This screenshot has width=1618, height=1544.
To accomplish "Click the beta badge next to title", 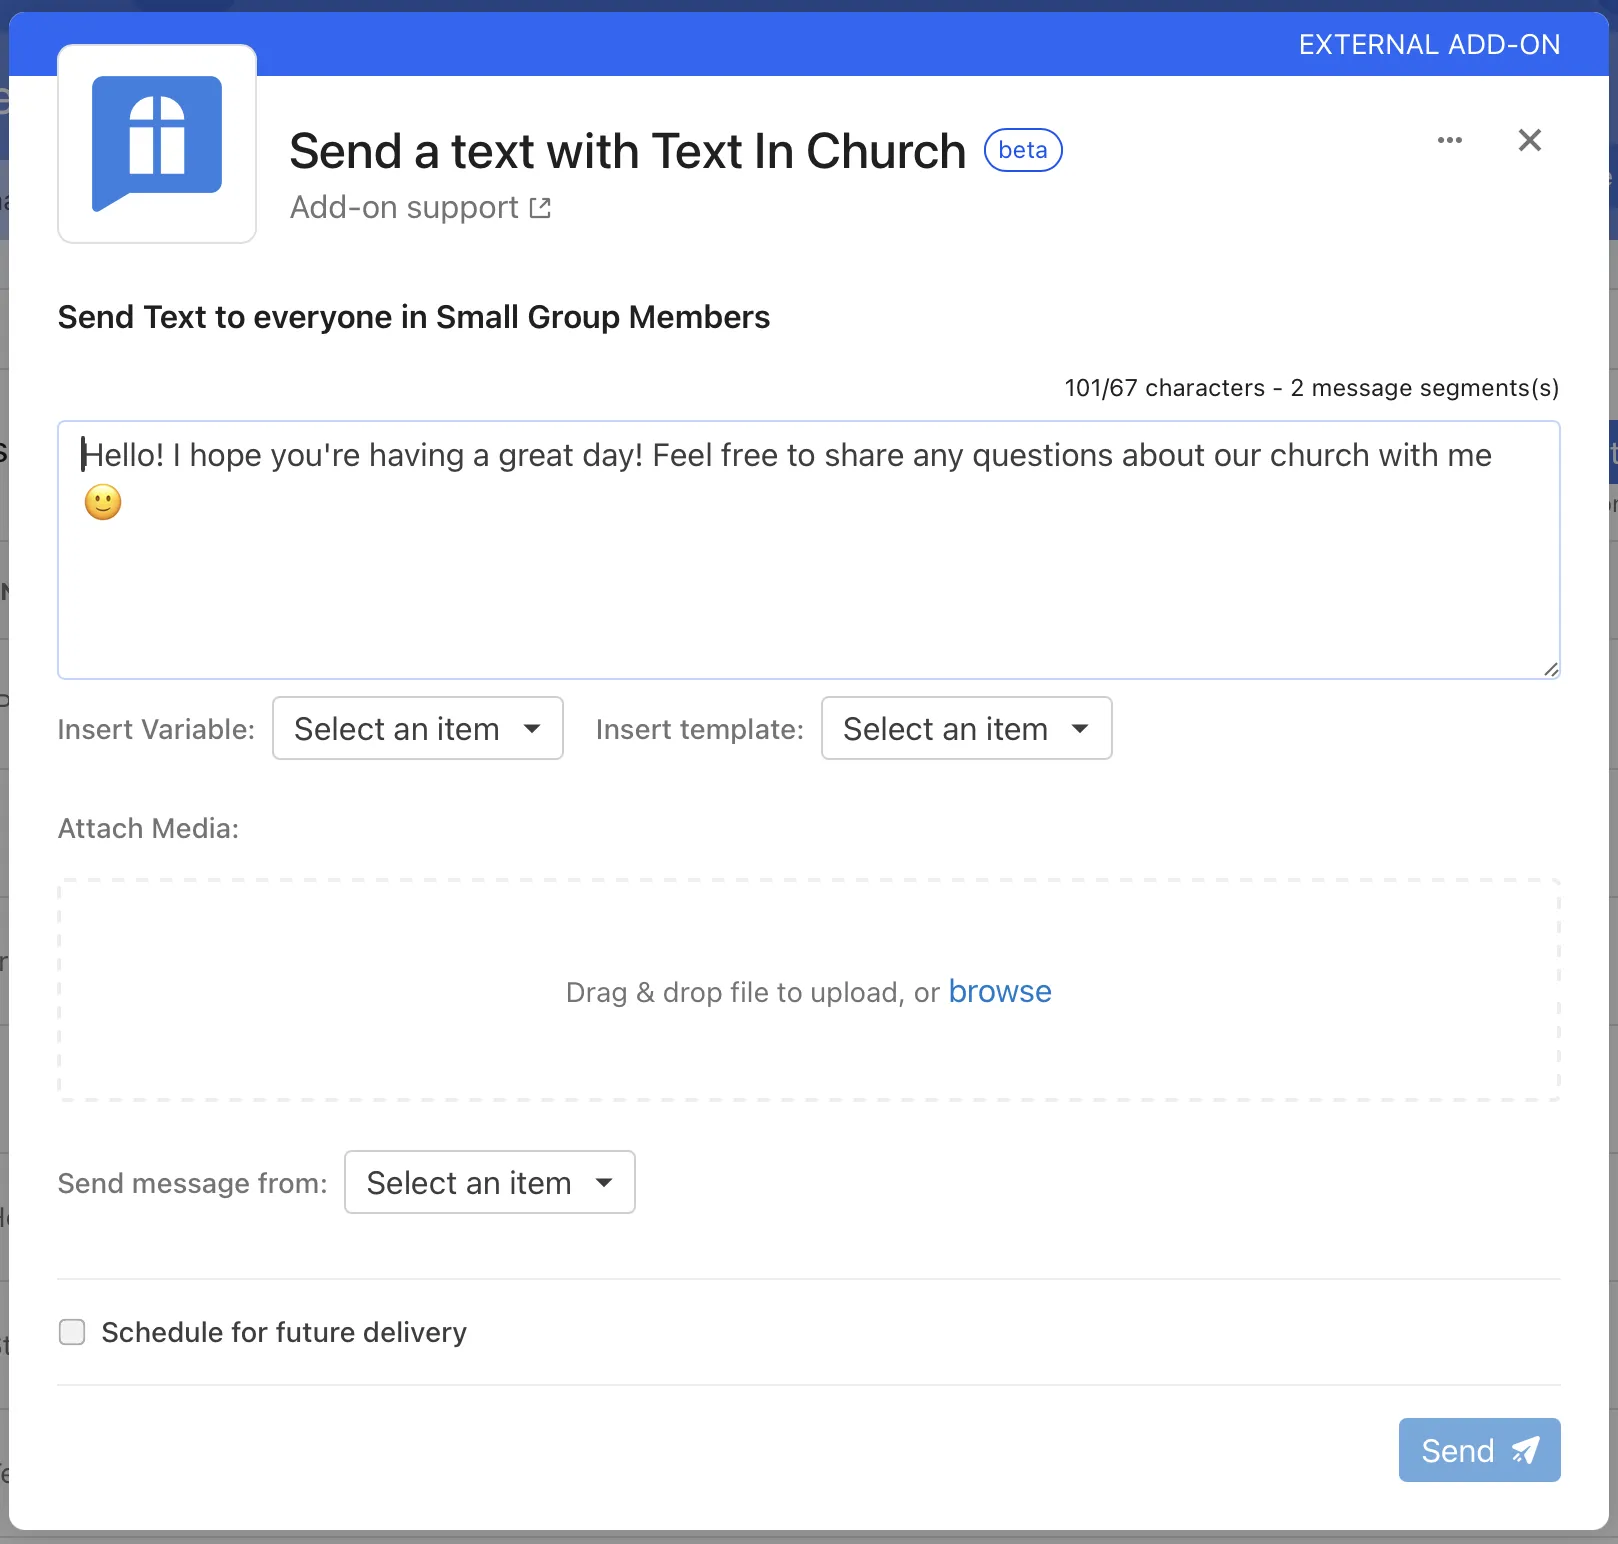I will point(1022,150).
